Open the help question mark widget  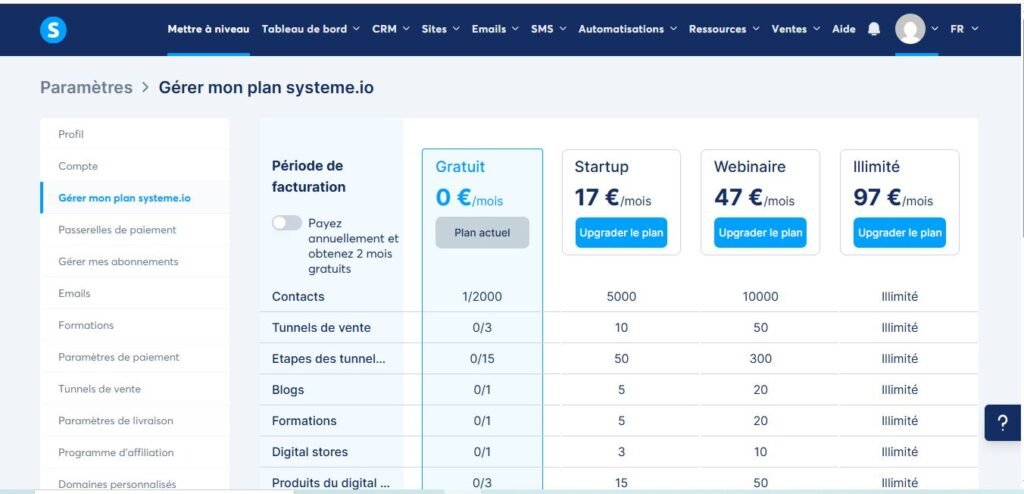tap(1003, 423)
